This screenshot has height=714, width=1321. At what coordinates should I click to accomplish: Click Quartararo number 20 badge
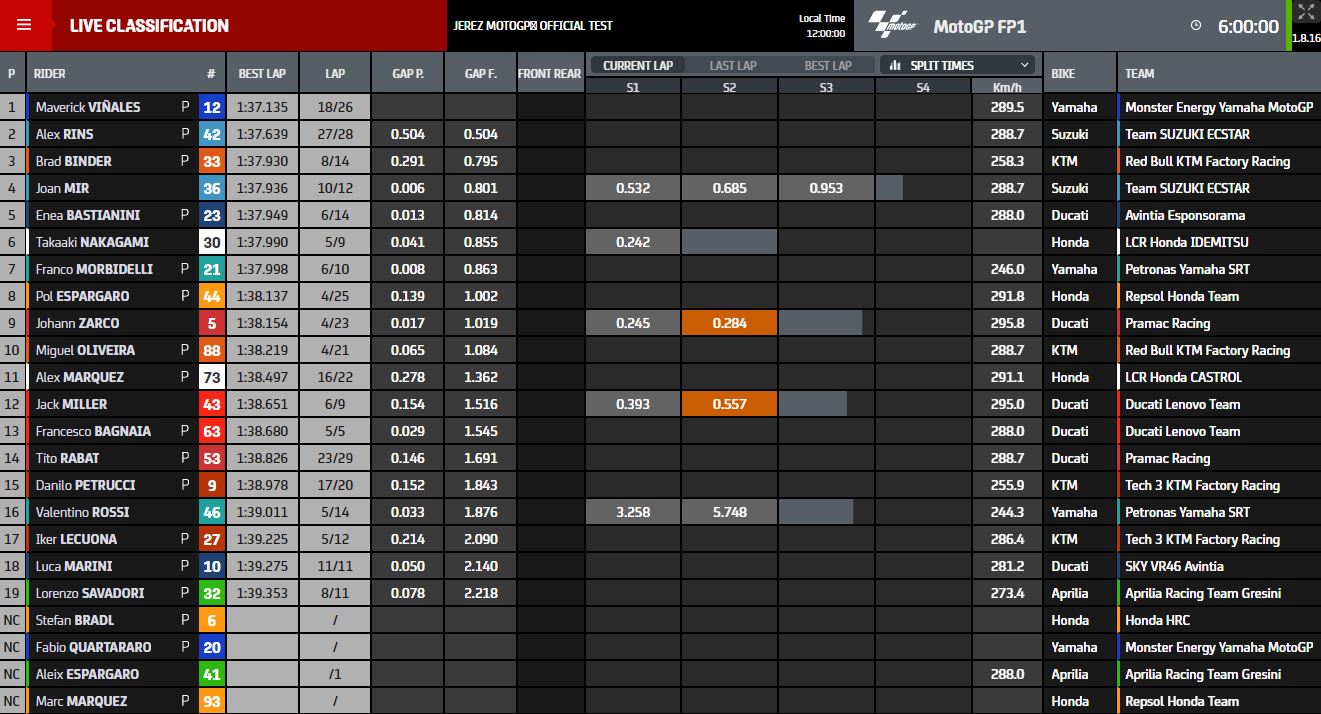pyautogui.click(x=211, y=647)
